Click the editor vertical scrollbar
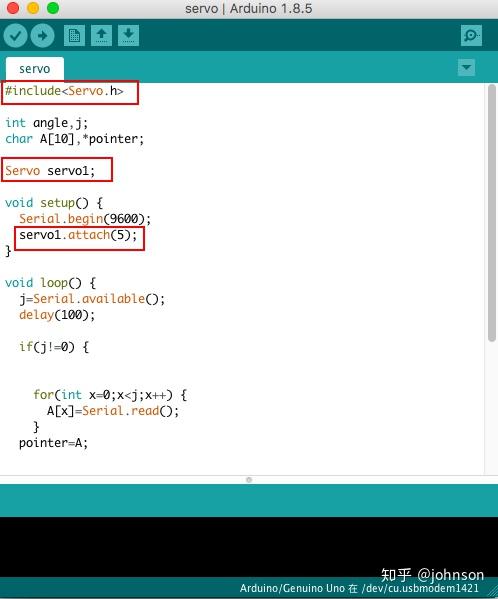This screenshot has width=498, height=599. click(x=492, y=212)
